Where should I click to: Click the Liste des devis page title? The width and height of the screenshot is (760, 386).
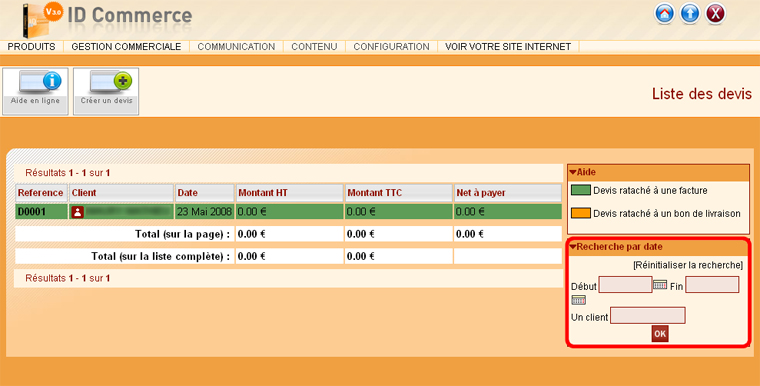click(701, 94)
